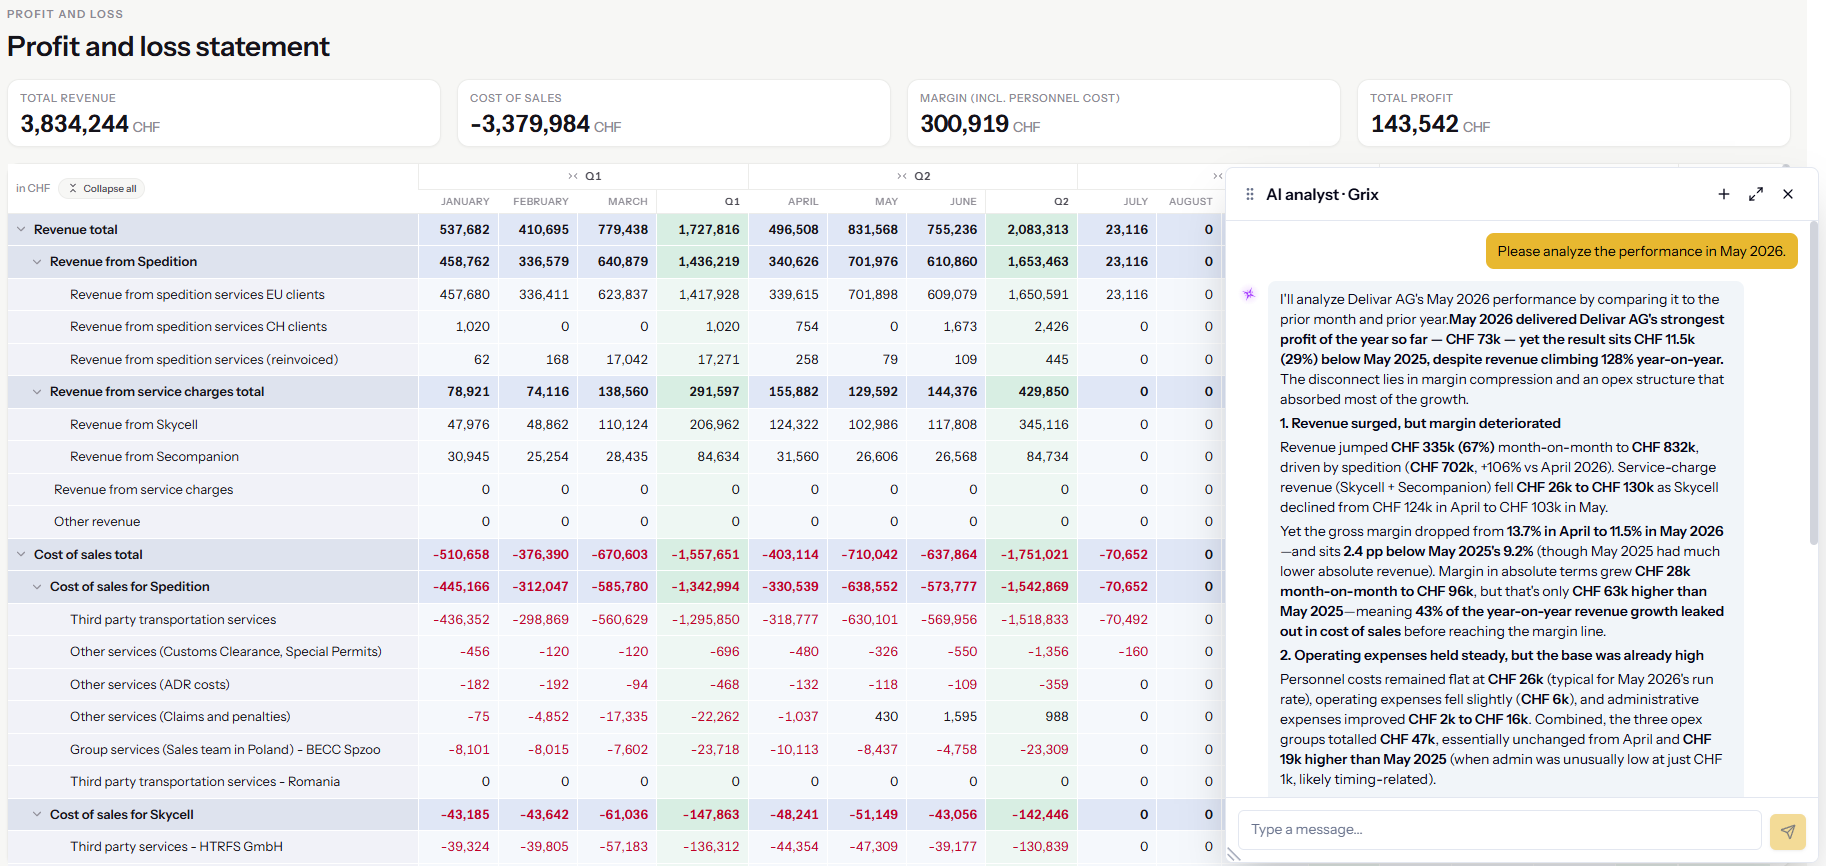Click Revenue total January value 537,682
The height and width of the screenshot is (866, 1826).
tap(464, 229)
